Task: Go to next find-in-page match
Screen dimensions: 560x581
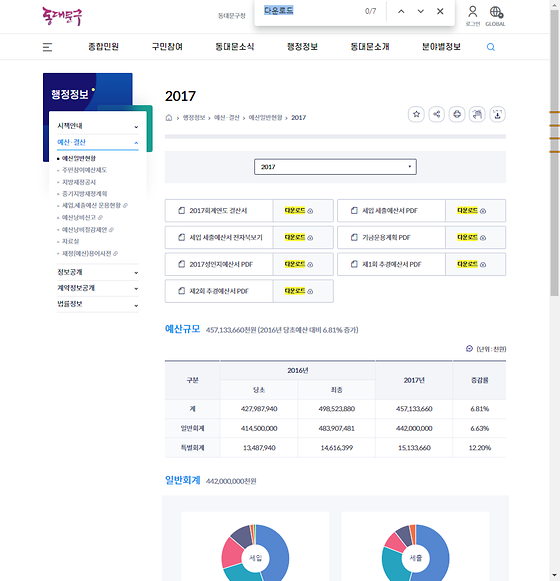Action: (420, 11)
